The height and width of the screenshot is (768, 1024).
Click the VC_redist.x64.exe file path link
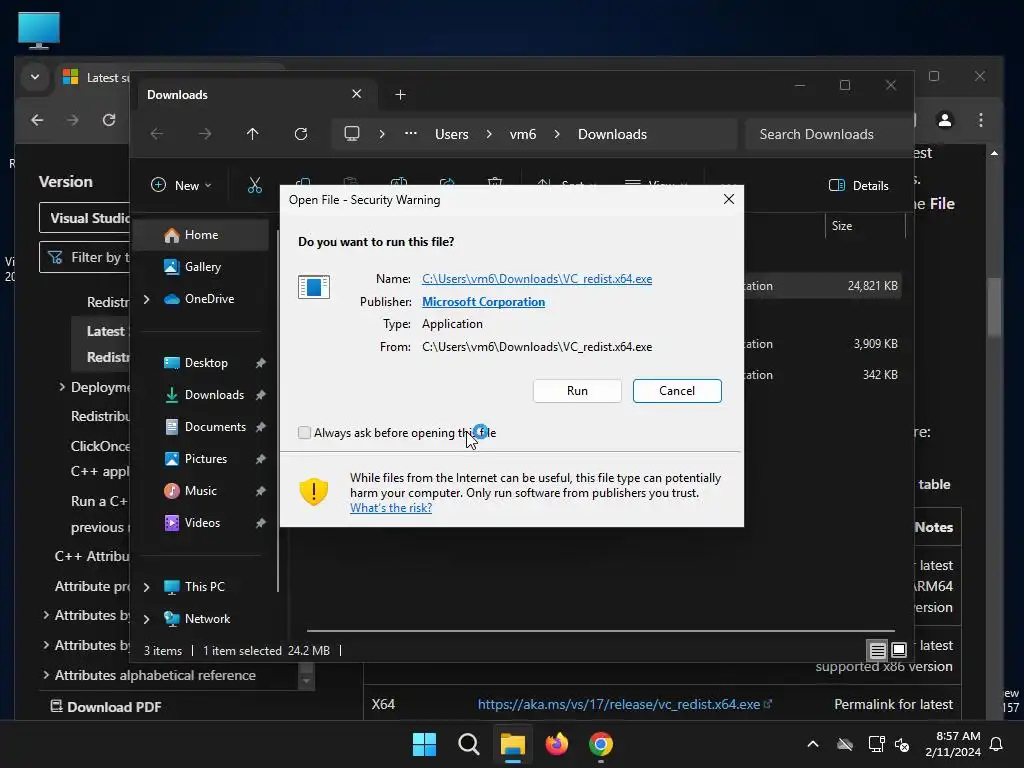click(537, 279)
